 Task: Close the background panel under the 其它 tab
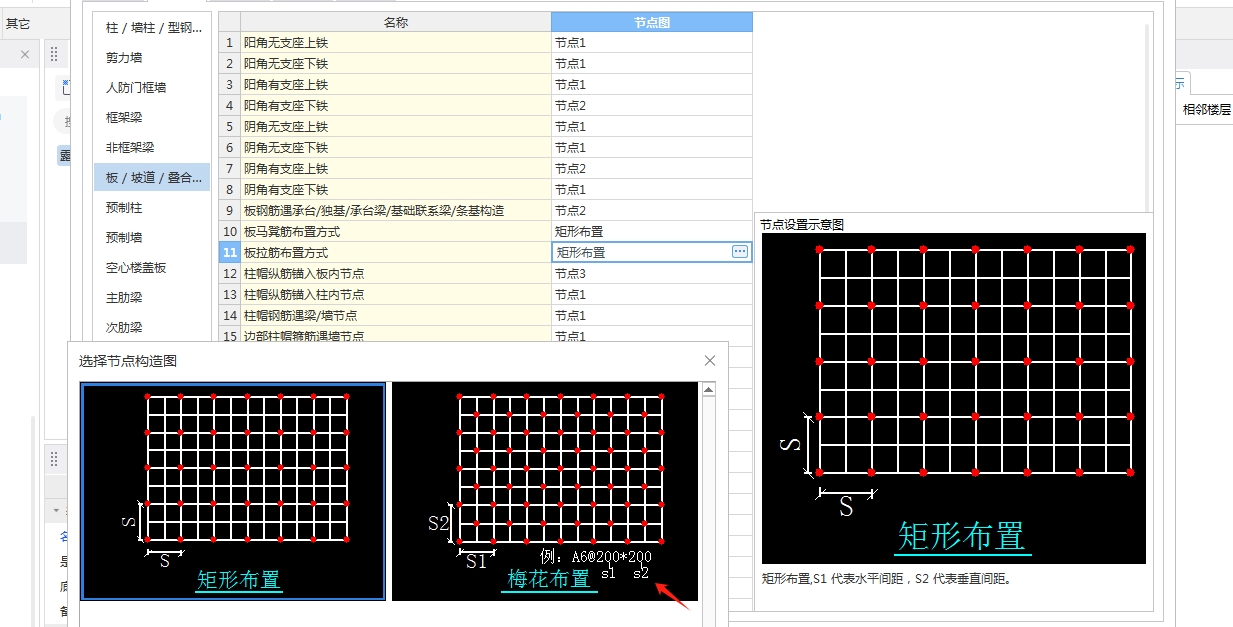(25, 55)
